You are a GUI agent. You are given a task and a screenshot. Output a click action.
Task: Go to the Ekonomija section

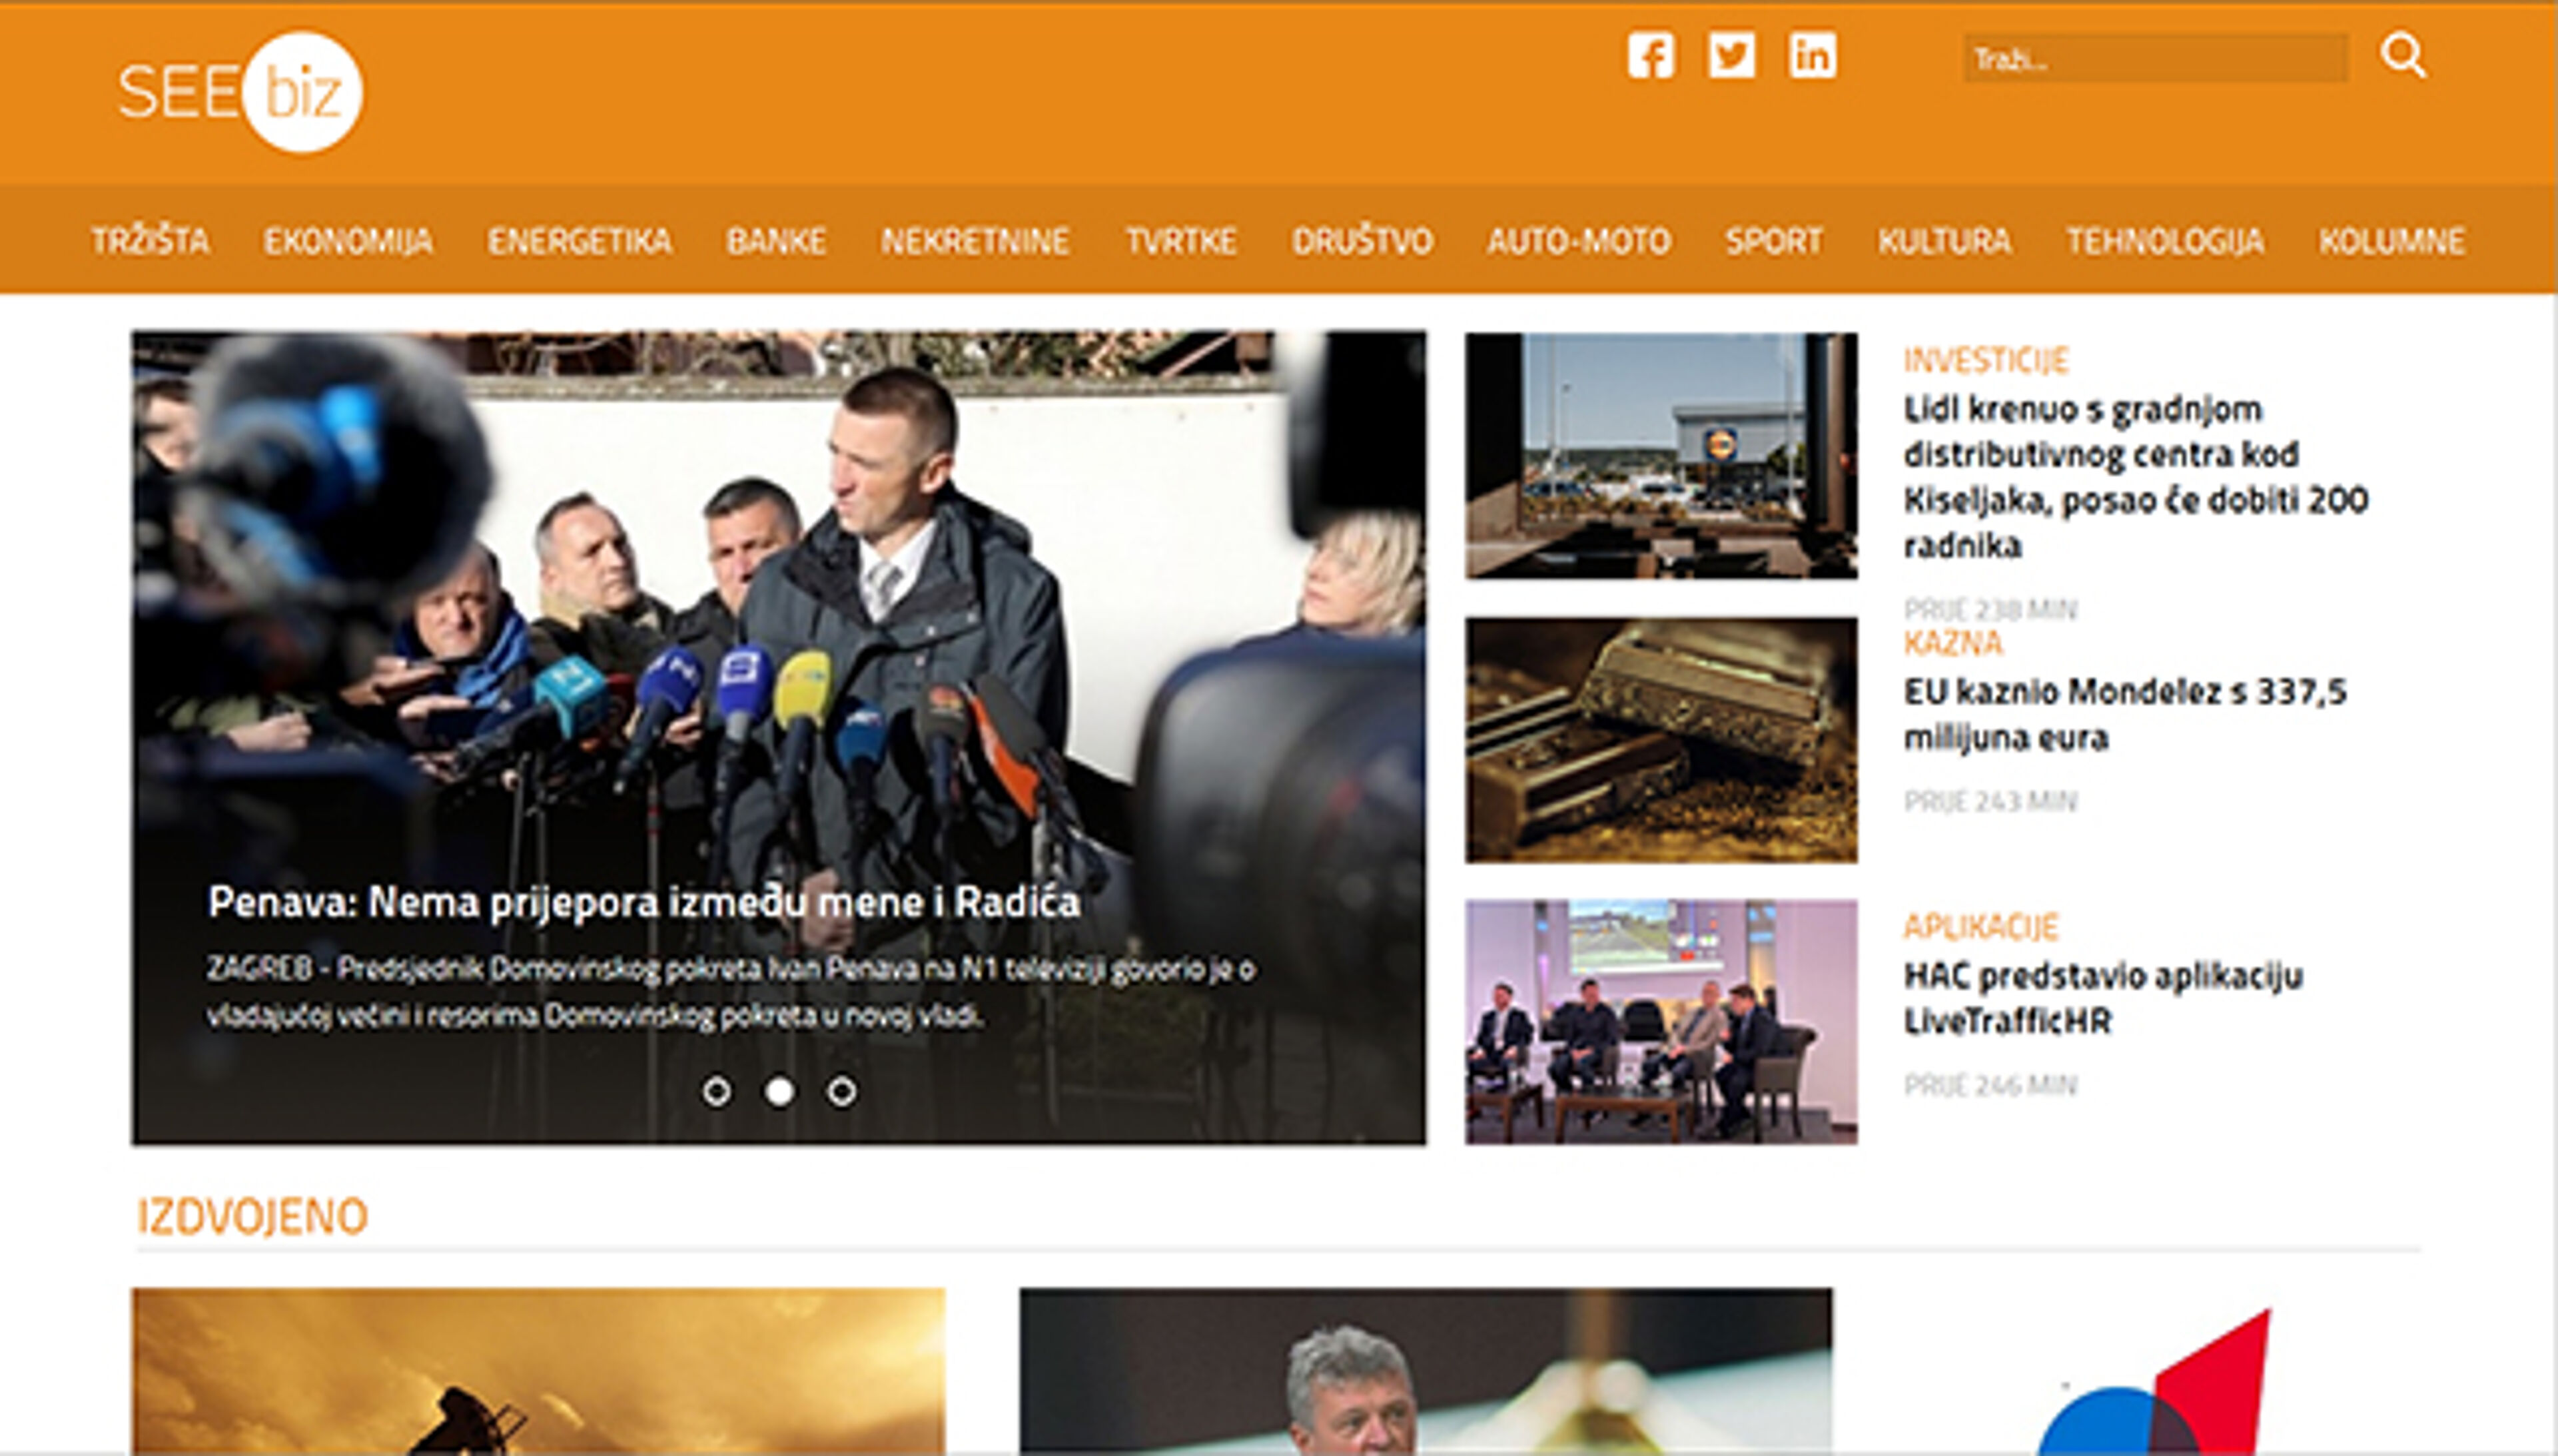coord(348,241)
